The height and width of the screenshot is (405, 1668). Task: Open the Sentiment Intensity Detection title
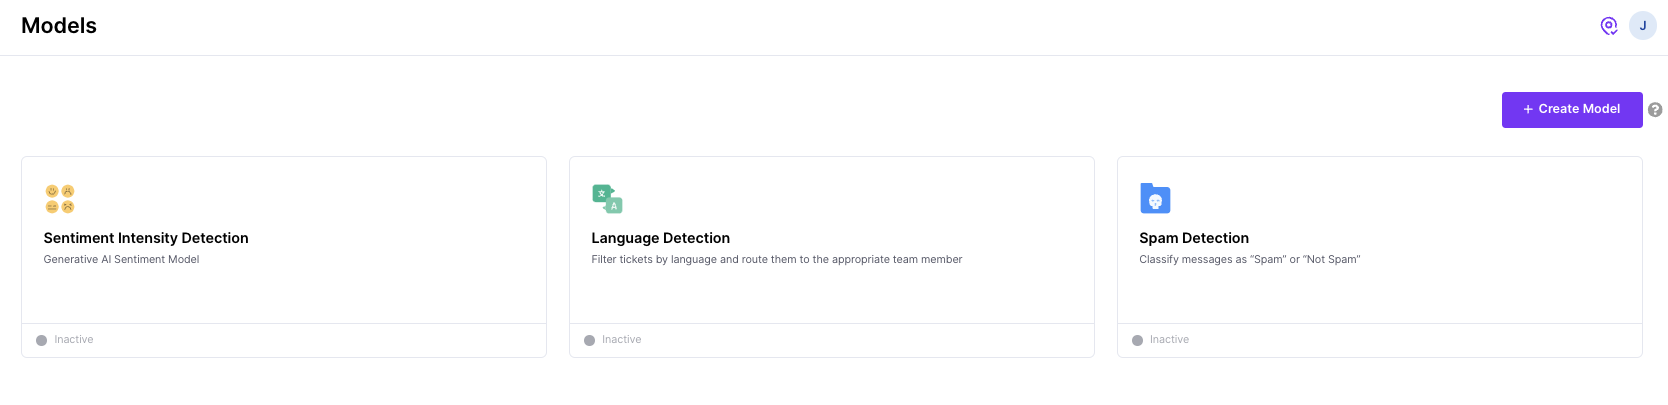tap(146, 238)
